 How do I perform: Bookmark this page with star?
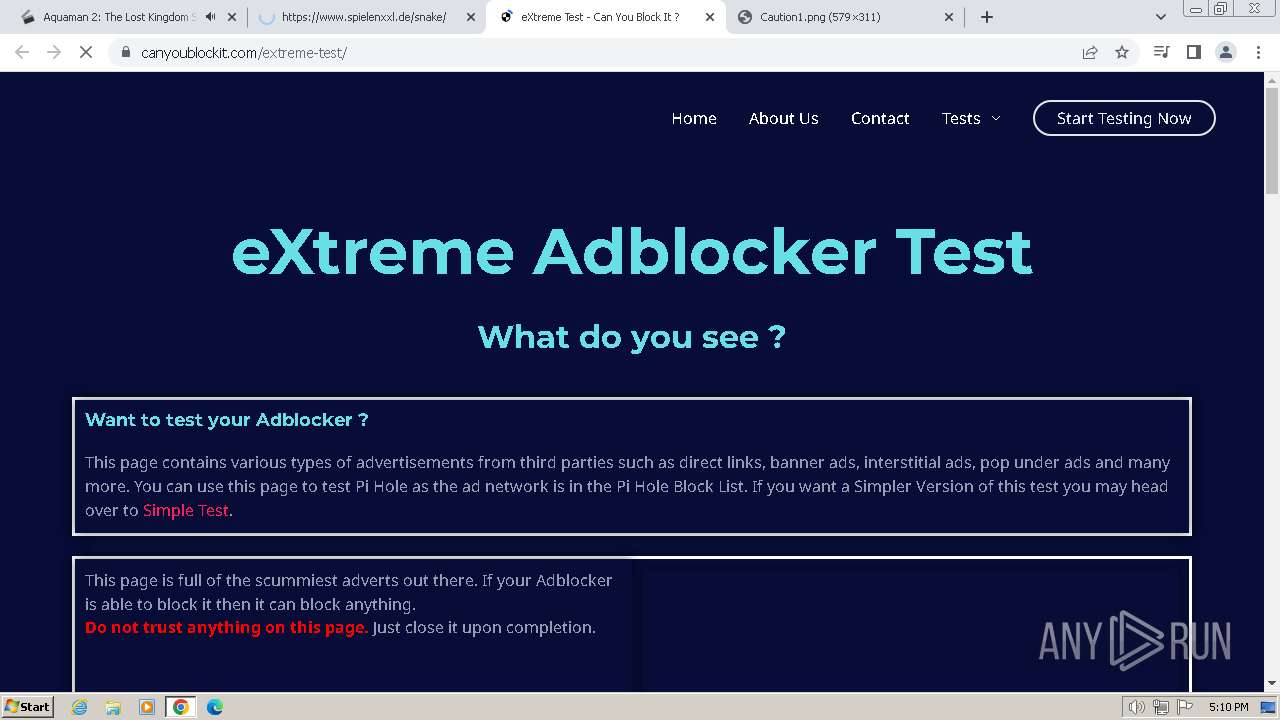click(1122, 52)
